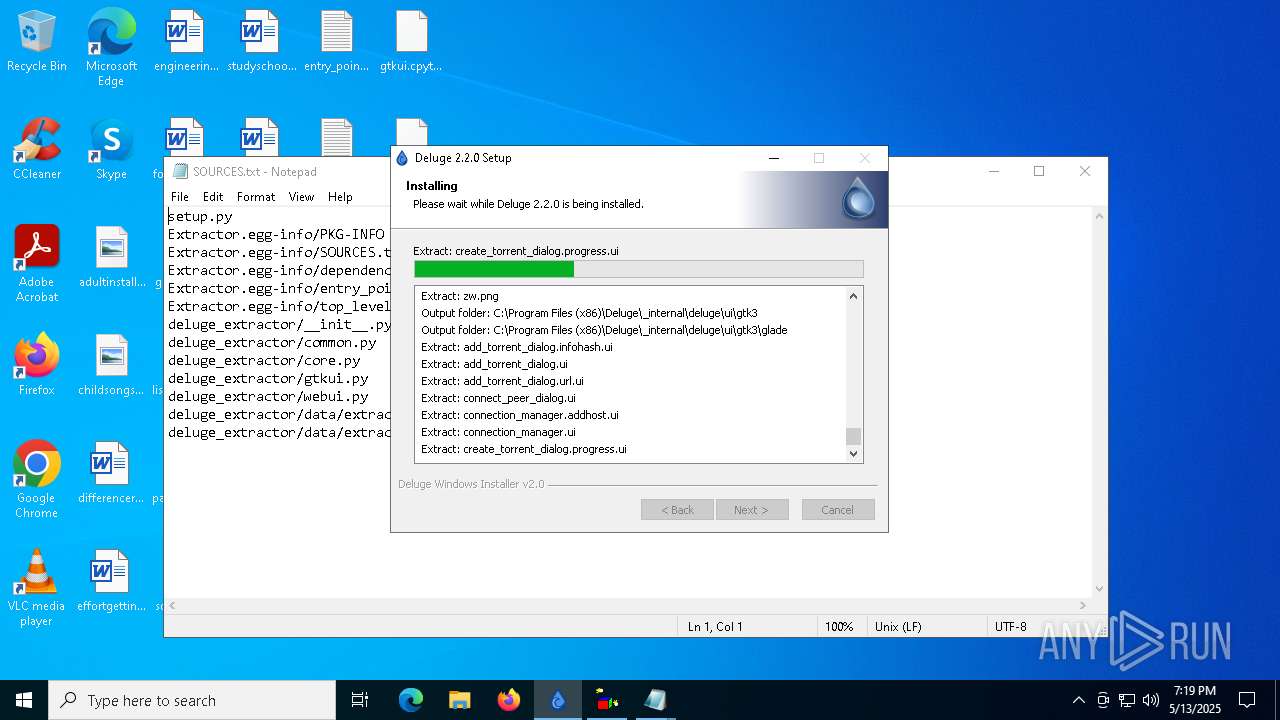Viewport: 1280px width, 720px height.
Task: Click 'deluge_extractor/core.py' line in Notepad
Action: [264, 360]
